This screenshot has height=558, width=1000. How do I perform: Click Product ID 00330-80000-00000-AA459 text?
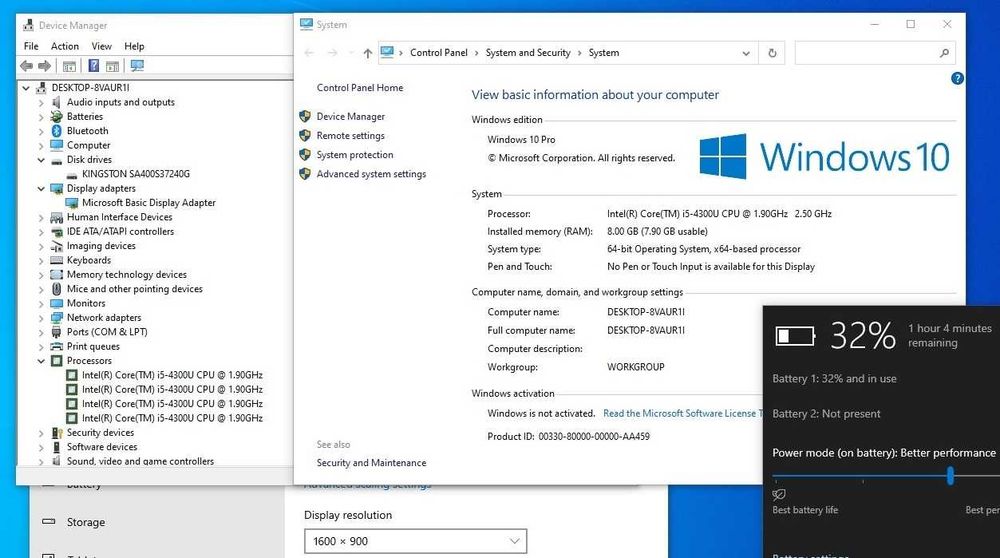[568, 437]
